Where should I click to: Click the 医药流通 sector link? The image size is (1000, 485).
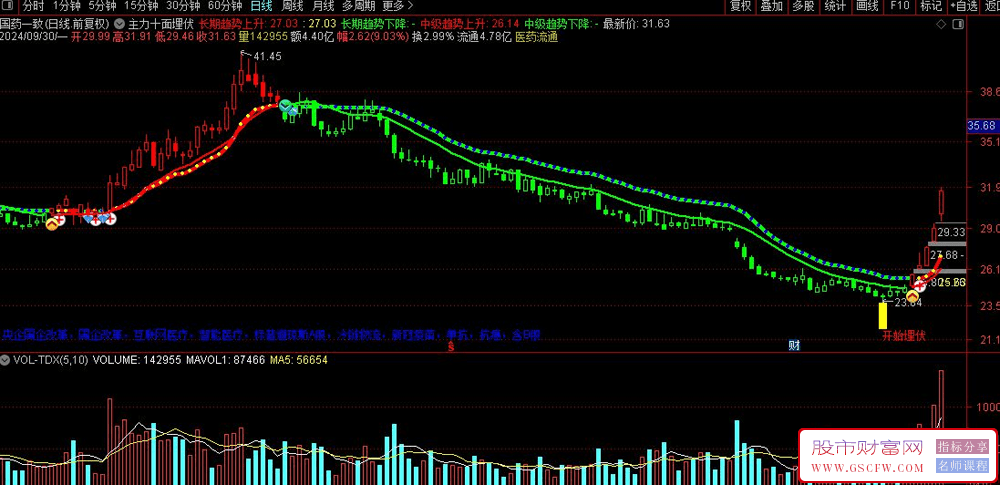[536, 37]
